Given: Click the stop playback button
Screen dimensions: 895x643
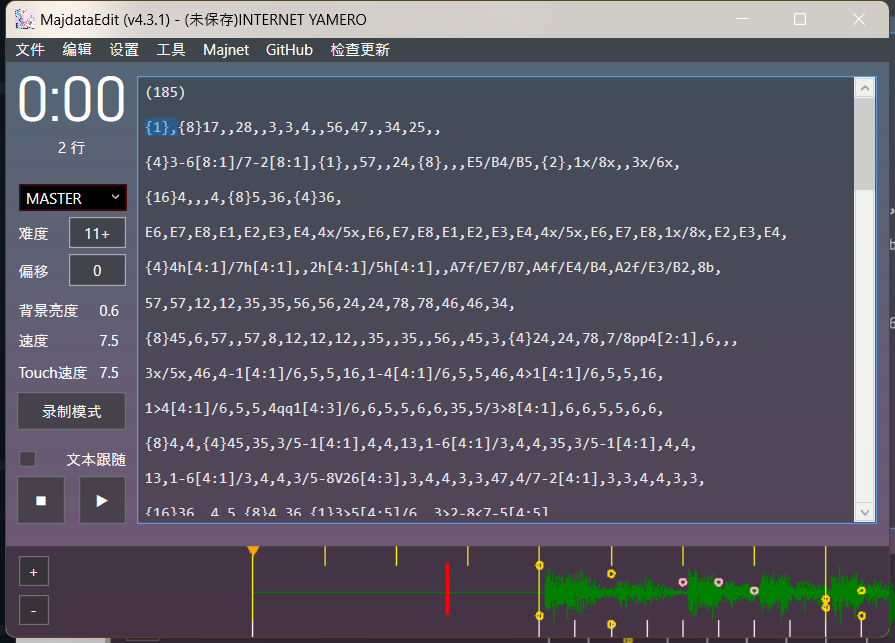Looking at the screenshot, I should click(x=41, y=500).
